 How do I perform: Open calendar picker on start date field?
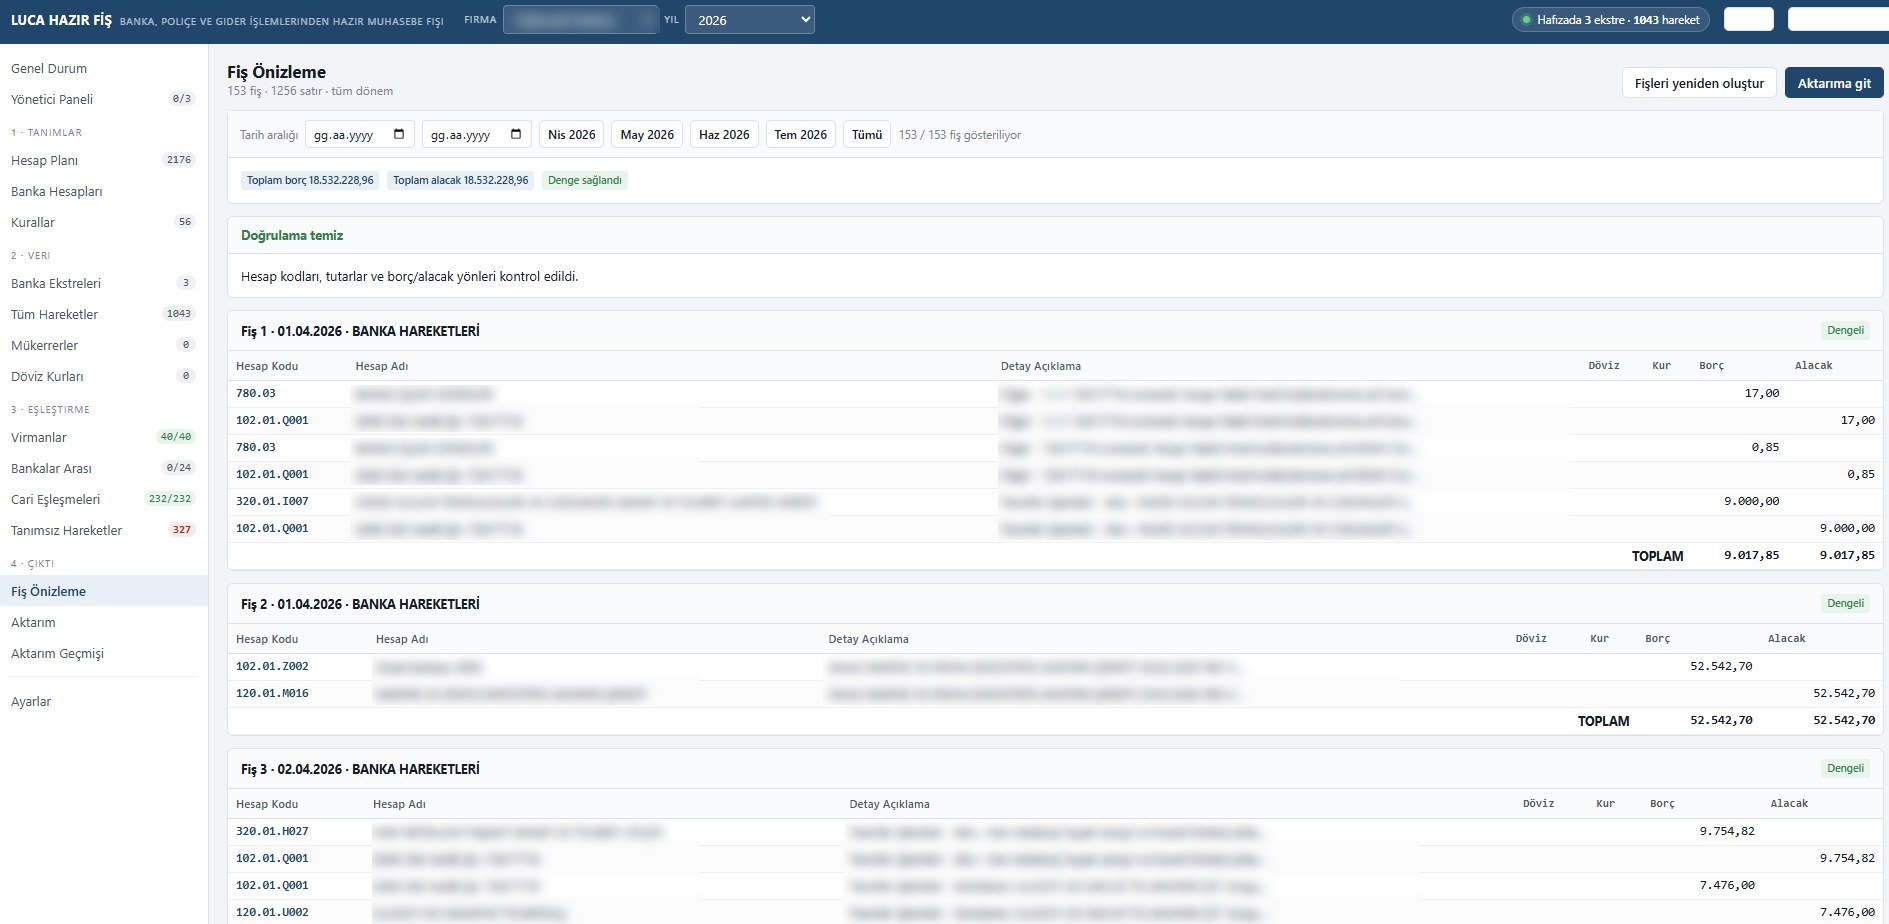tap(399, 134)
